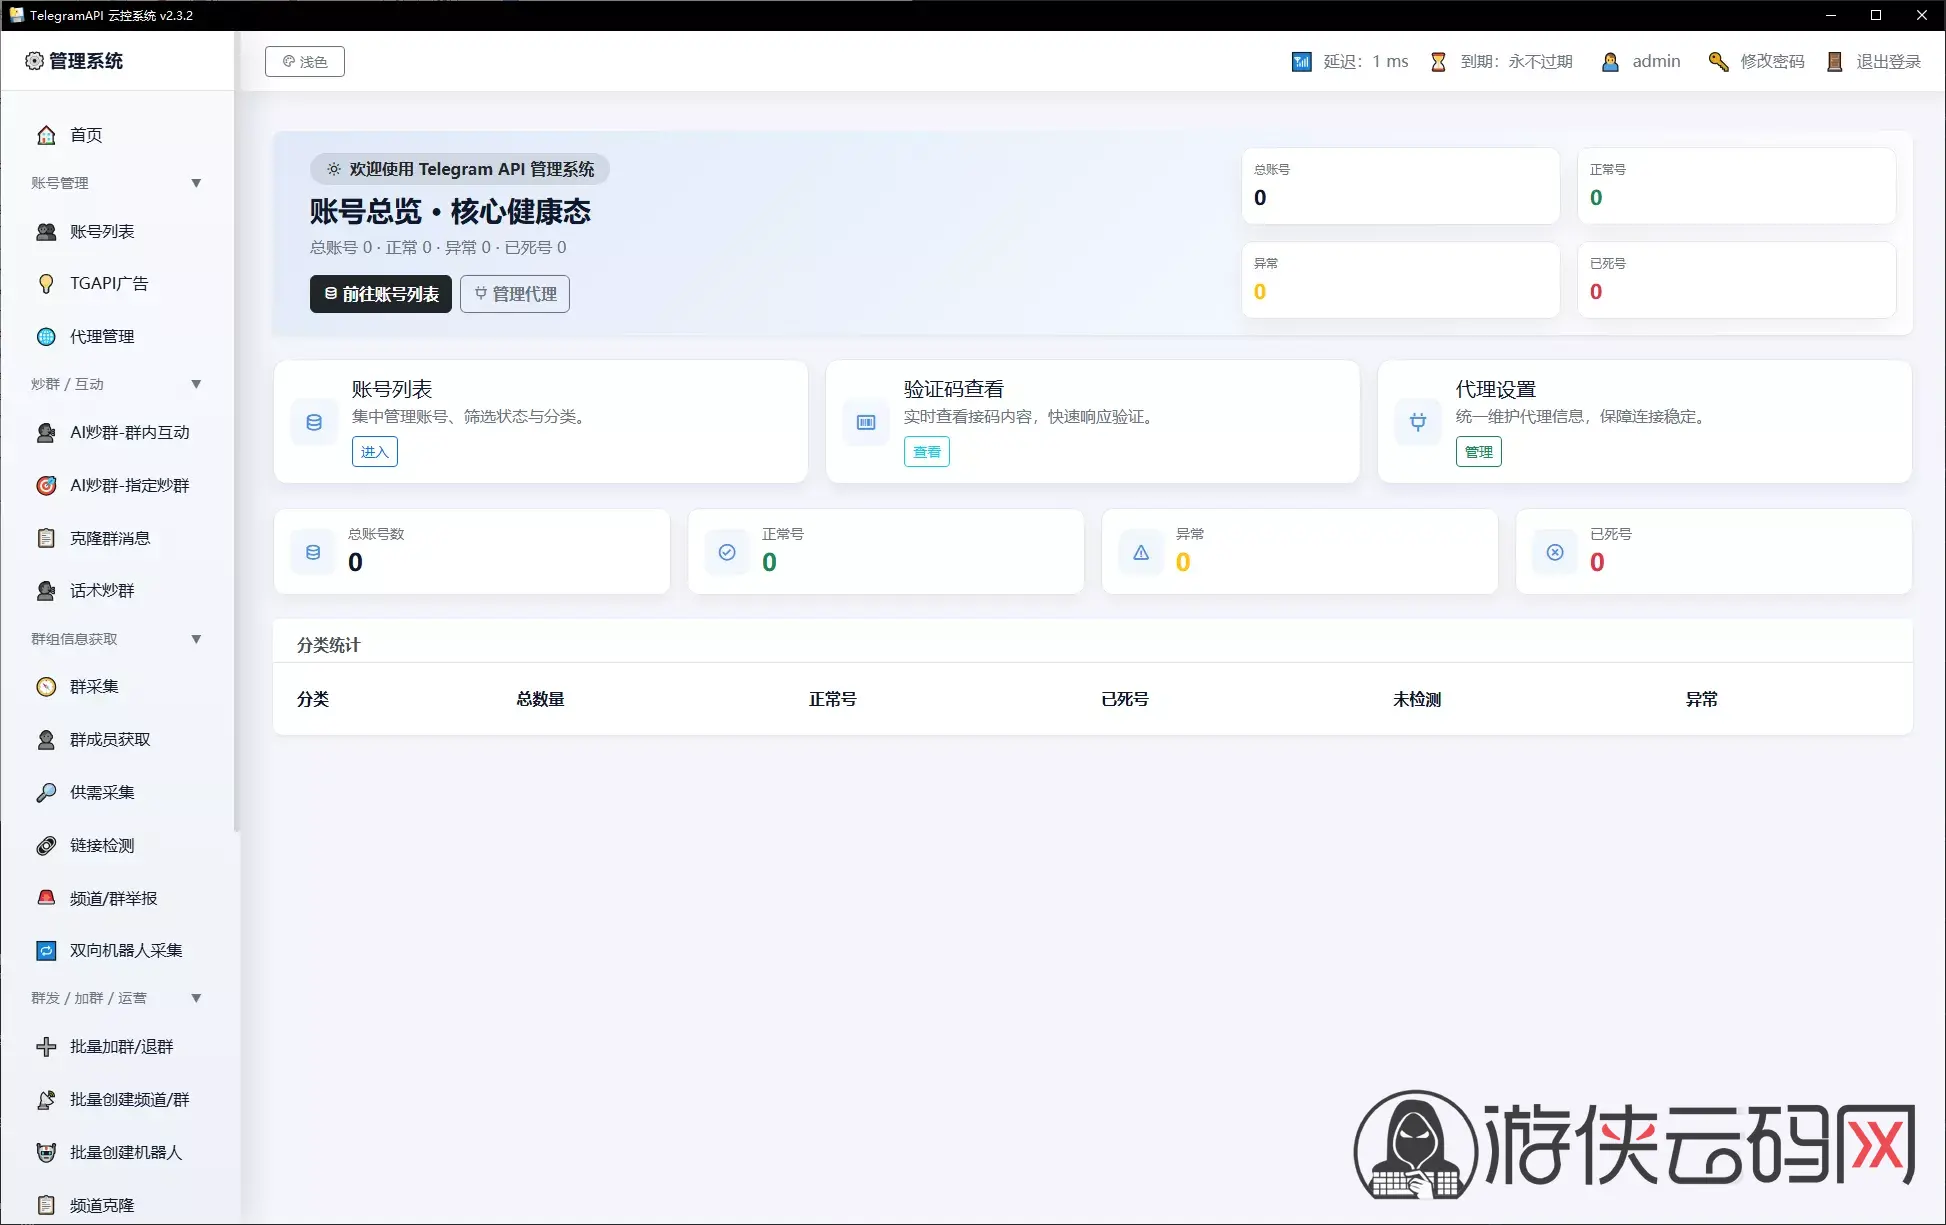Screen dimensions: 1946x1225
Task: Click the warning triangle icon in 异常 stat
Action: (1141, 552)
